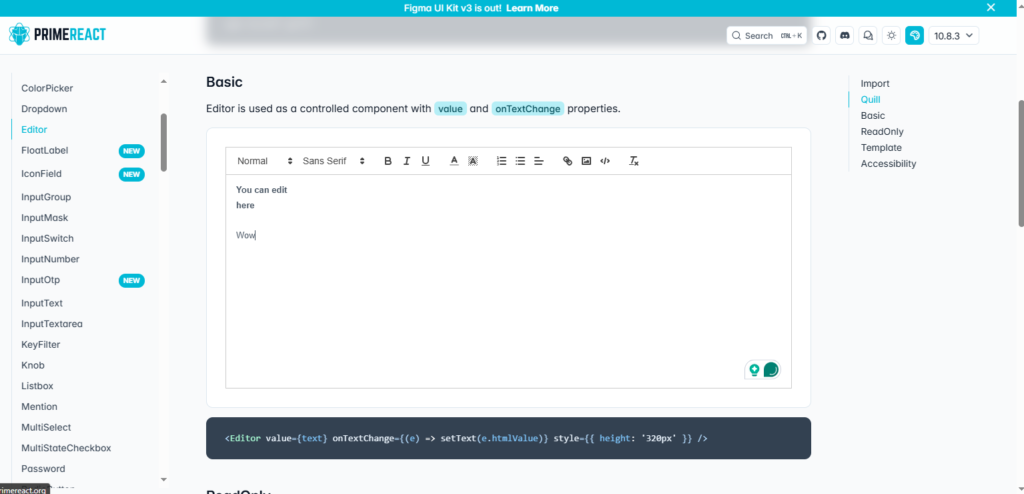Screen dimensions: 1024x494
Task: Open the Discord community icon
Action: click(x=845, y=35)
